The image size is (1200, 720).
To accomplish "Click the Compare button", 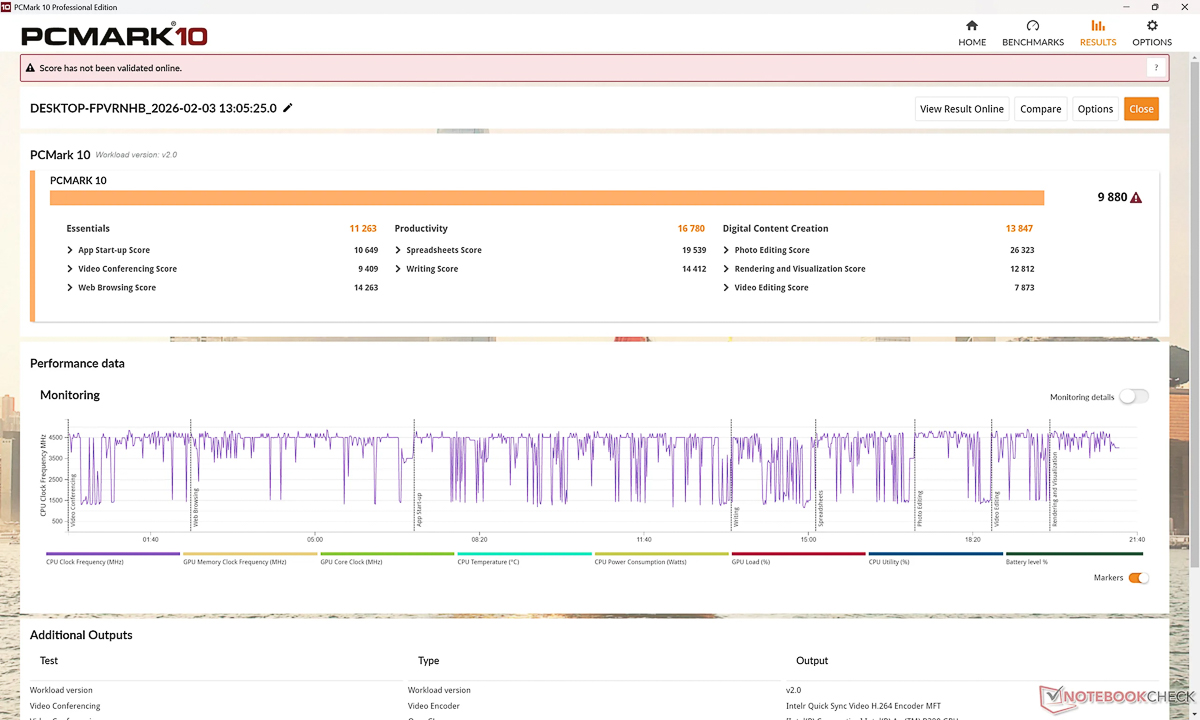I will tap(1040, 109).
